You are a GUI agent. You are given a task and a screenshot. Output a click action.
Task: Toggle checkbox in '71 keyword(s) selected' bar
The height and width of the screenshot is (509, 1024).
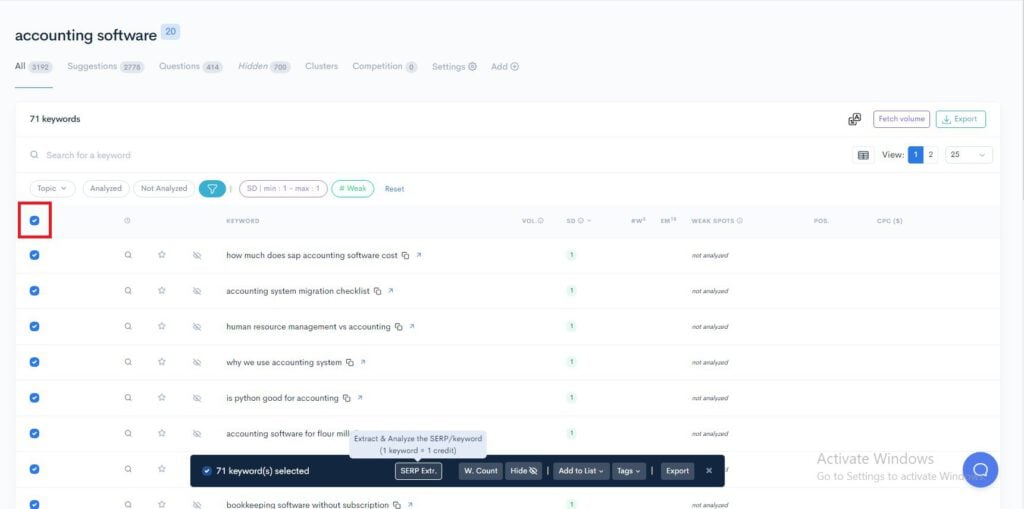[207, 470]
